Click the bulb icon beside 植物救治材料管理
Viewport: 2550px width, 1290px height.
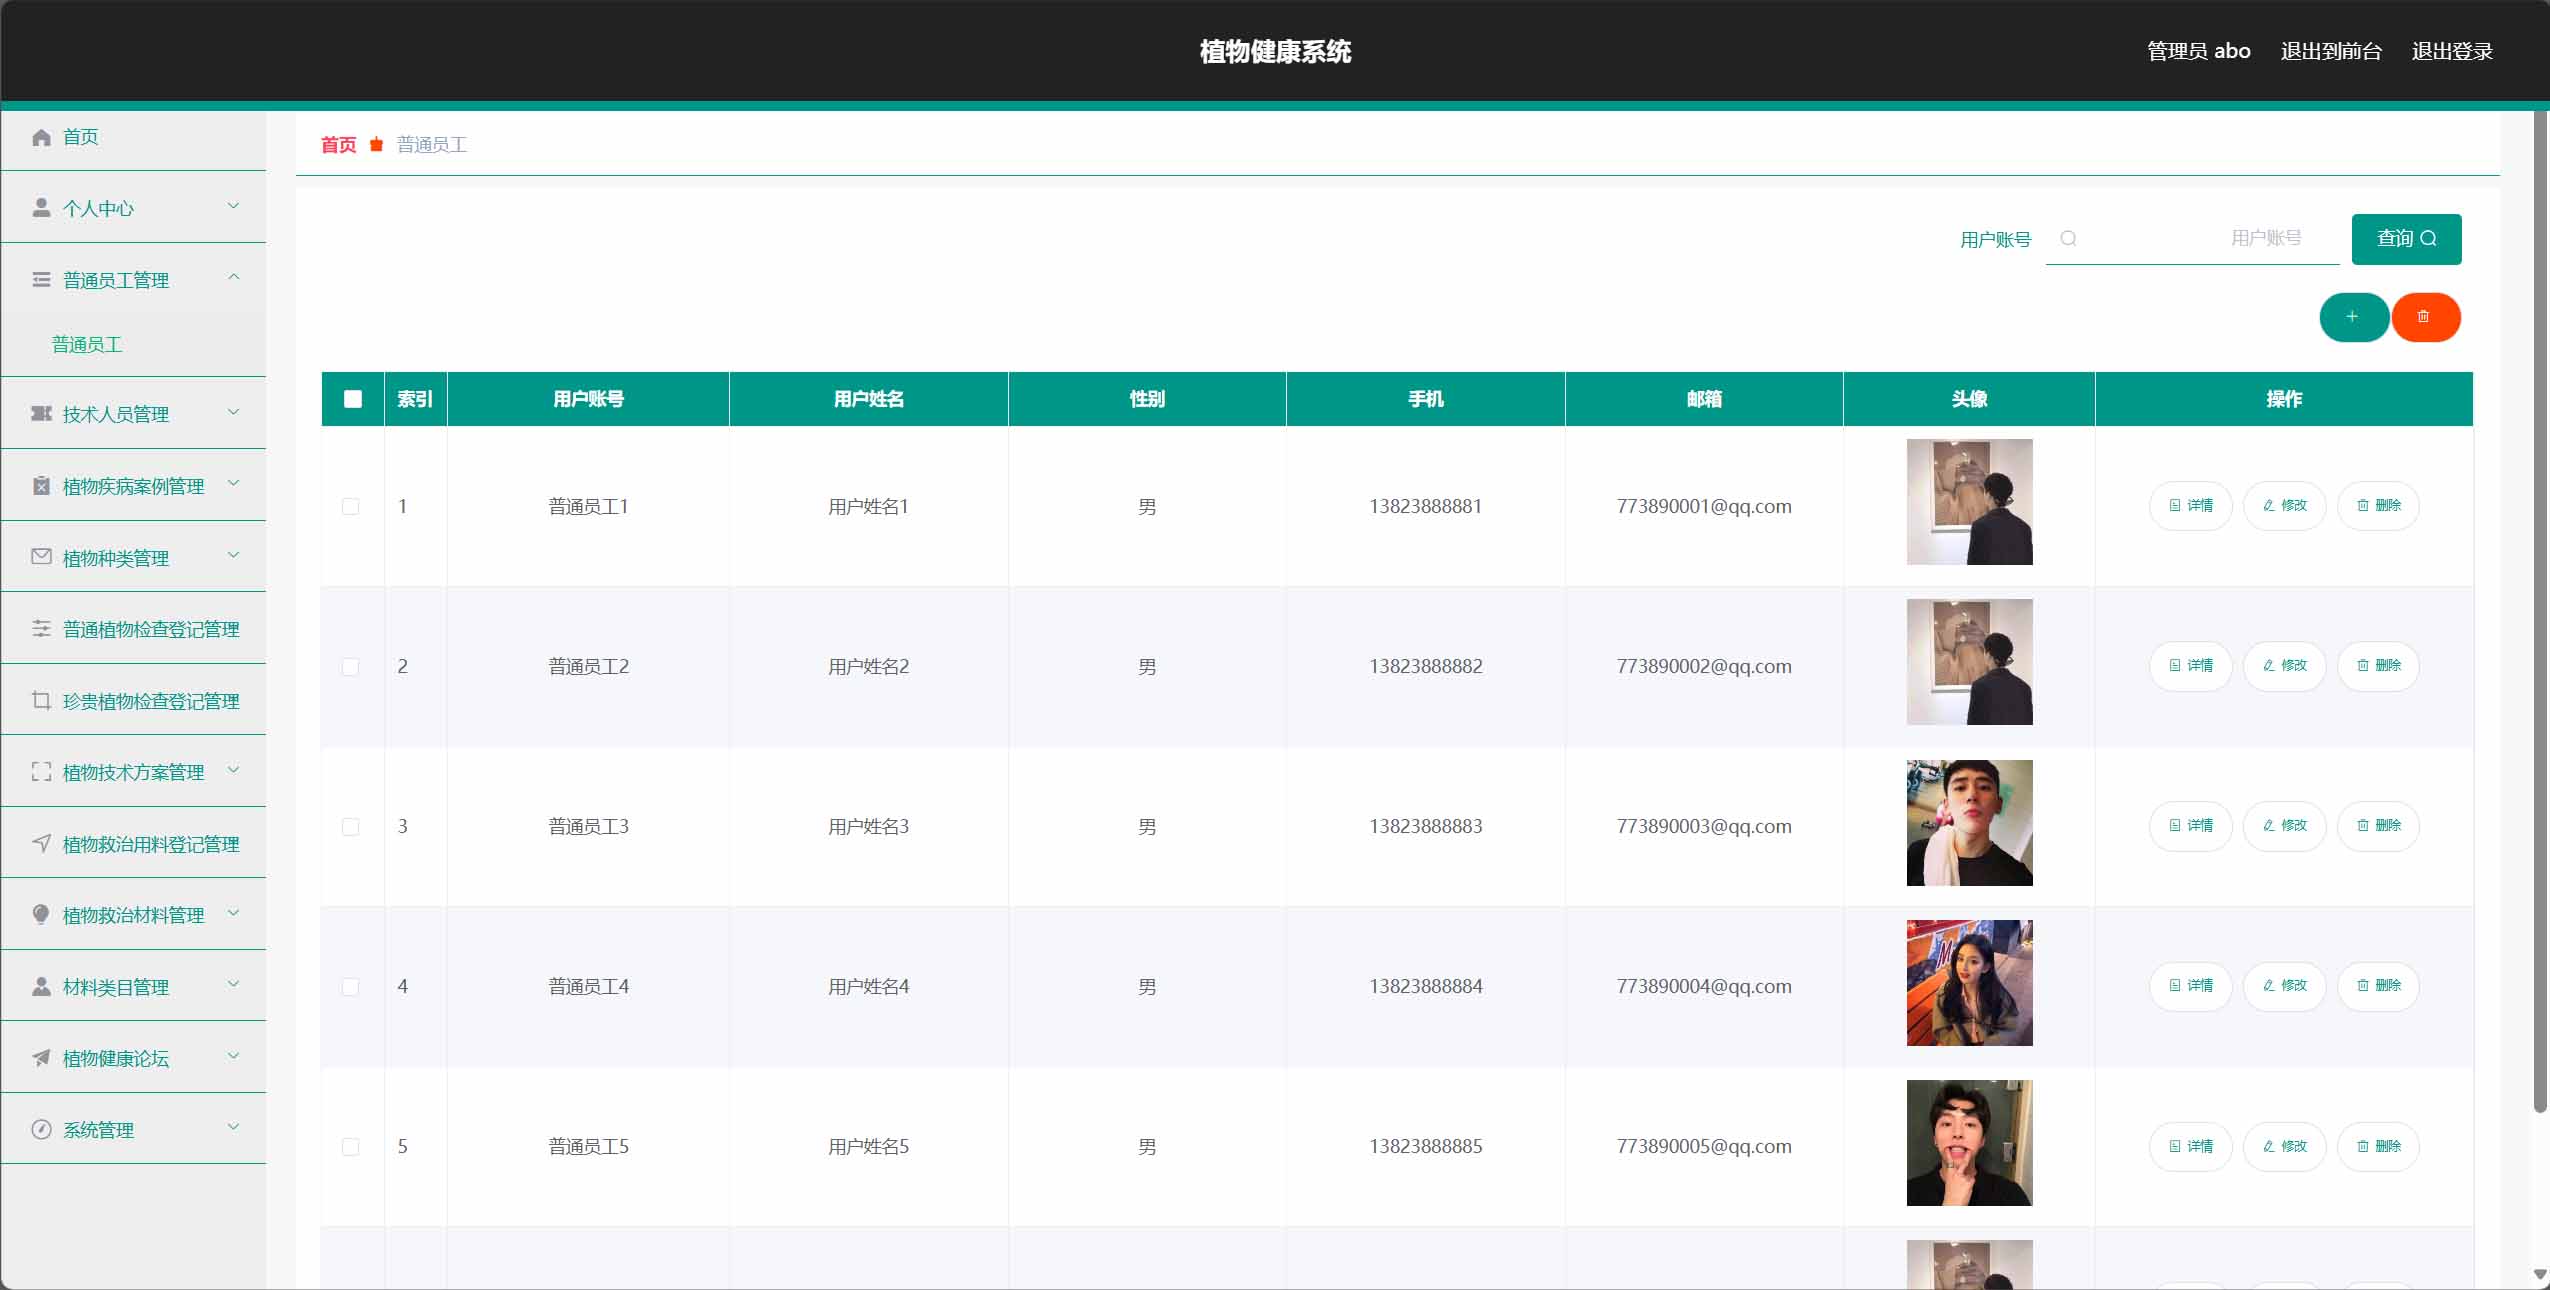[41, 914]
